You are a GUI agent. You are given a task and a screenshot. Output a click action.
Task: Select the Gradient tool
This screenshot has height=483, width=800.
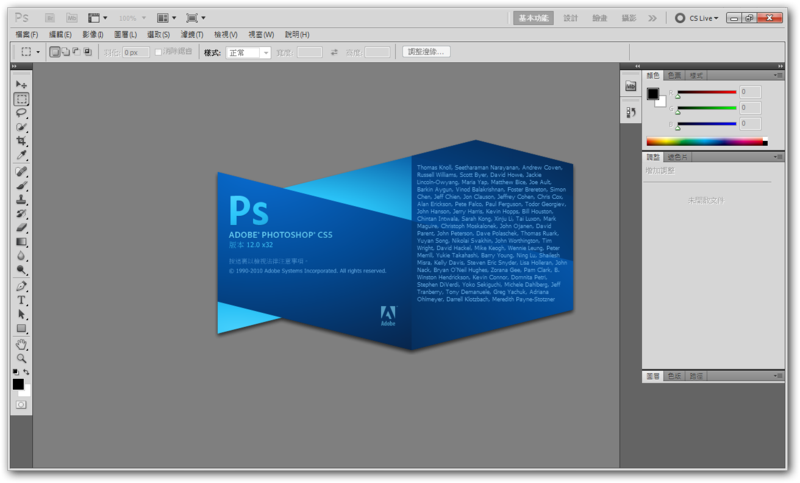pos(21,242)
